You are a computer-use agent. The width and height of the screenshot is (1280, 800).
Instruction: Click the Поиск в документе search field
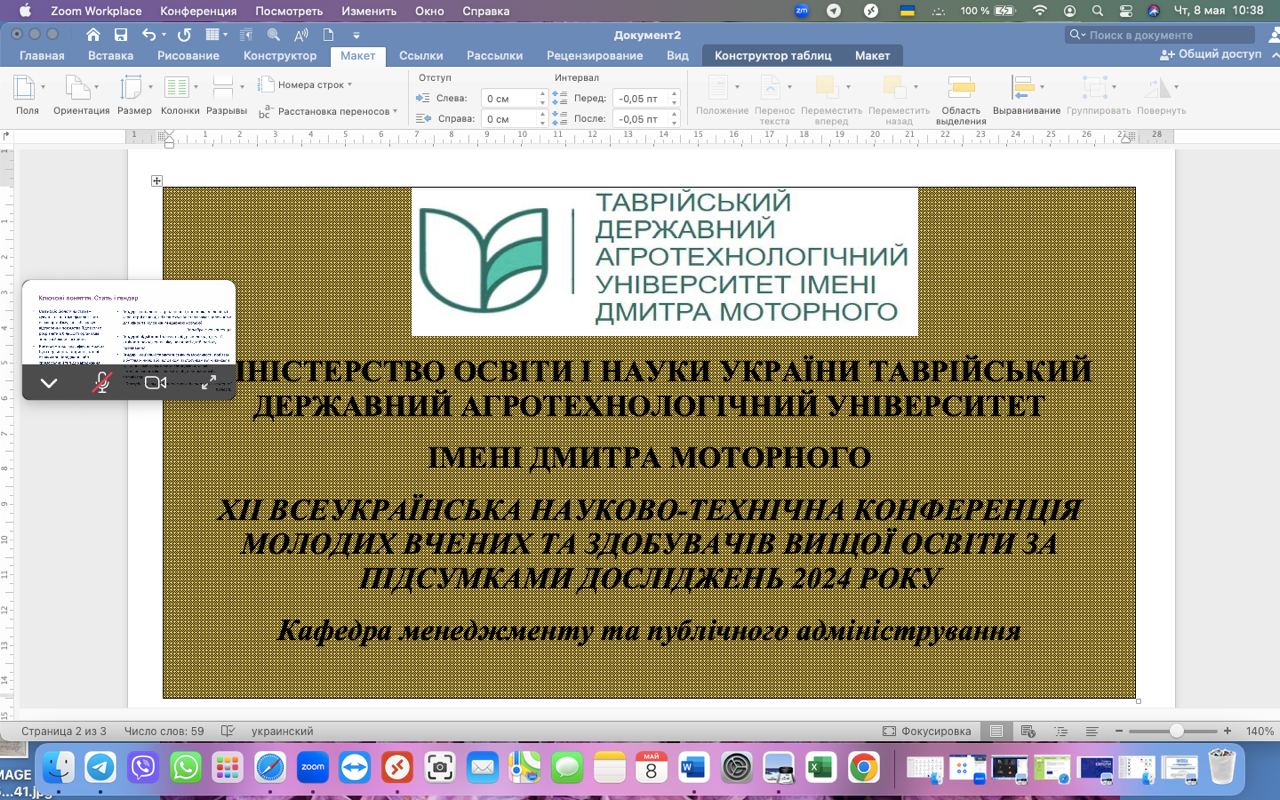1165,35
